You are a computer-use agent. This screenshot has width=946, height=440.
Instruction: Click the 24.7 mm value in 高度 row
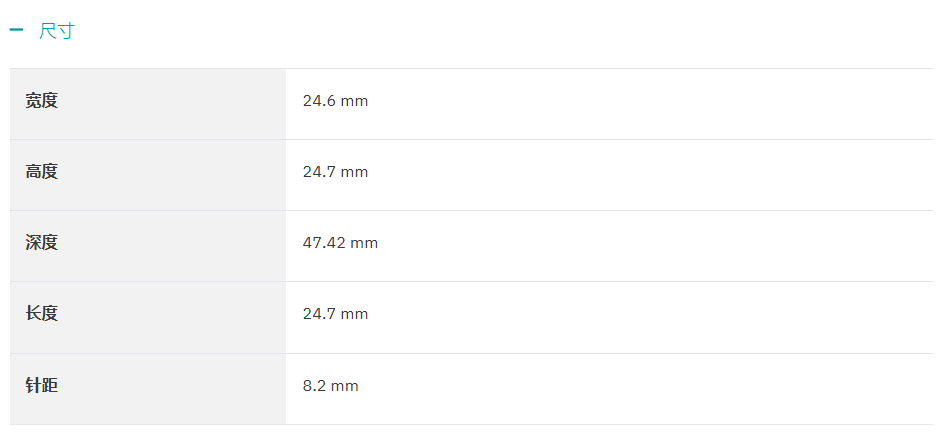coord(335,172)
